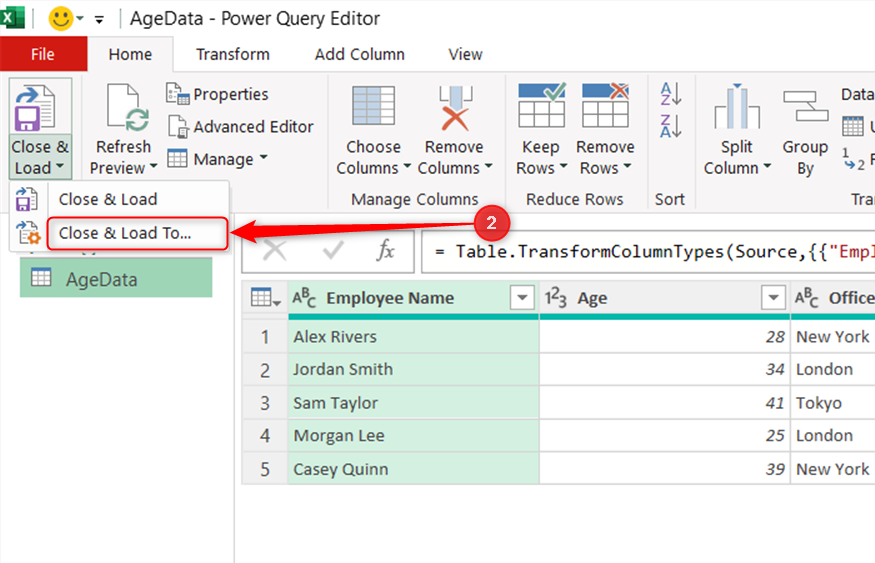The image size is (875, 563).
Task: Click the age value 34 cell
Action: 665,369
